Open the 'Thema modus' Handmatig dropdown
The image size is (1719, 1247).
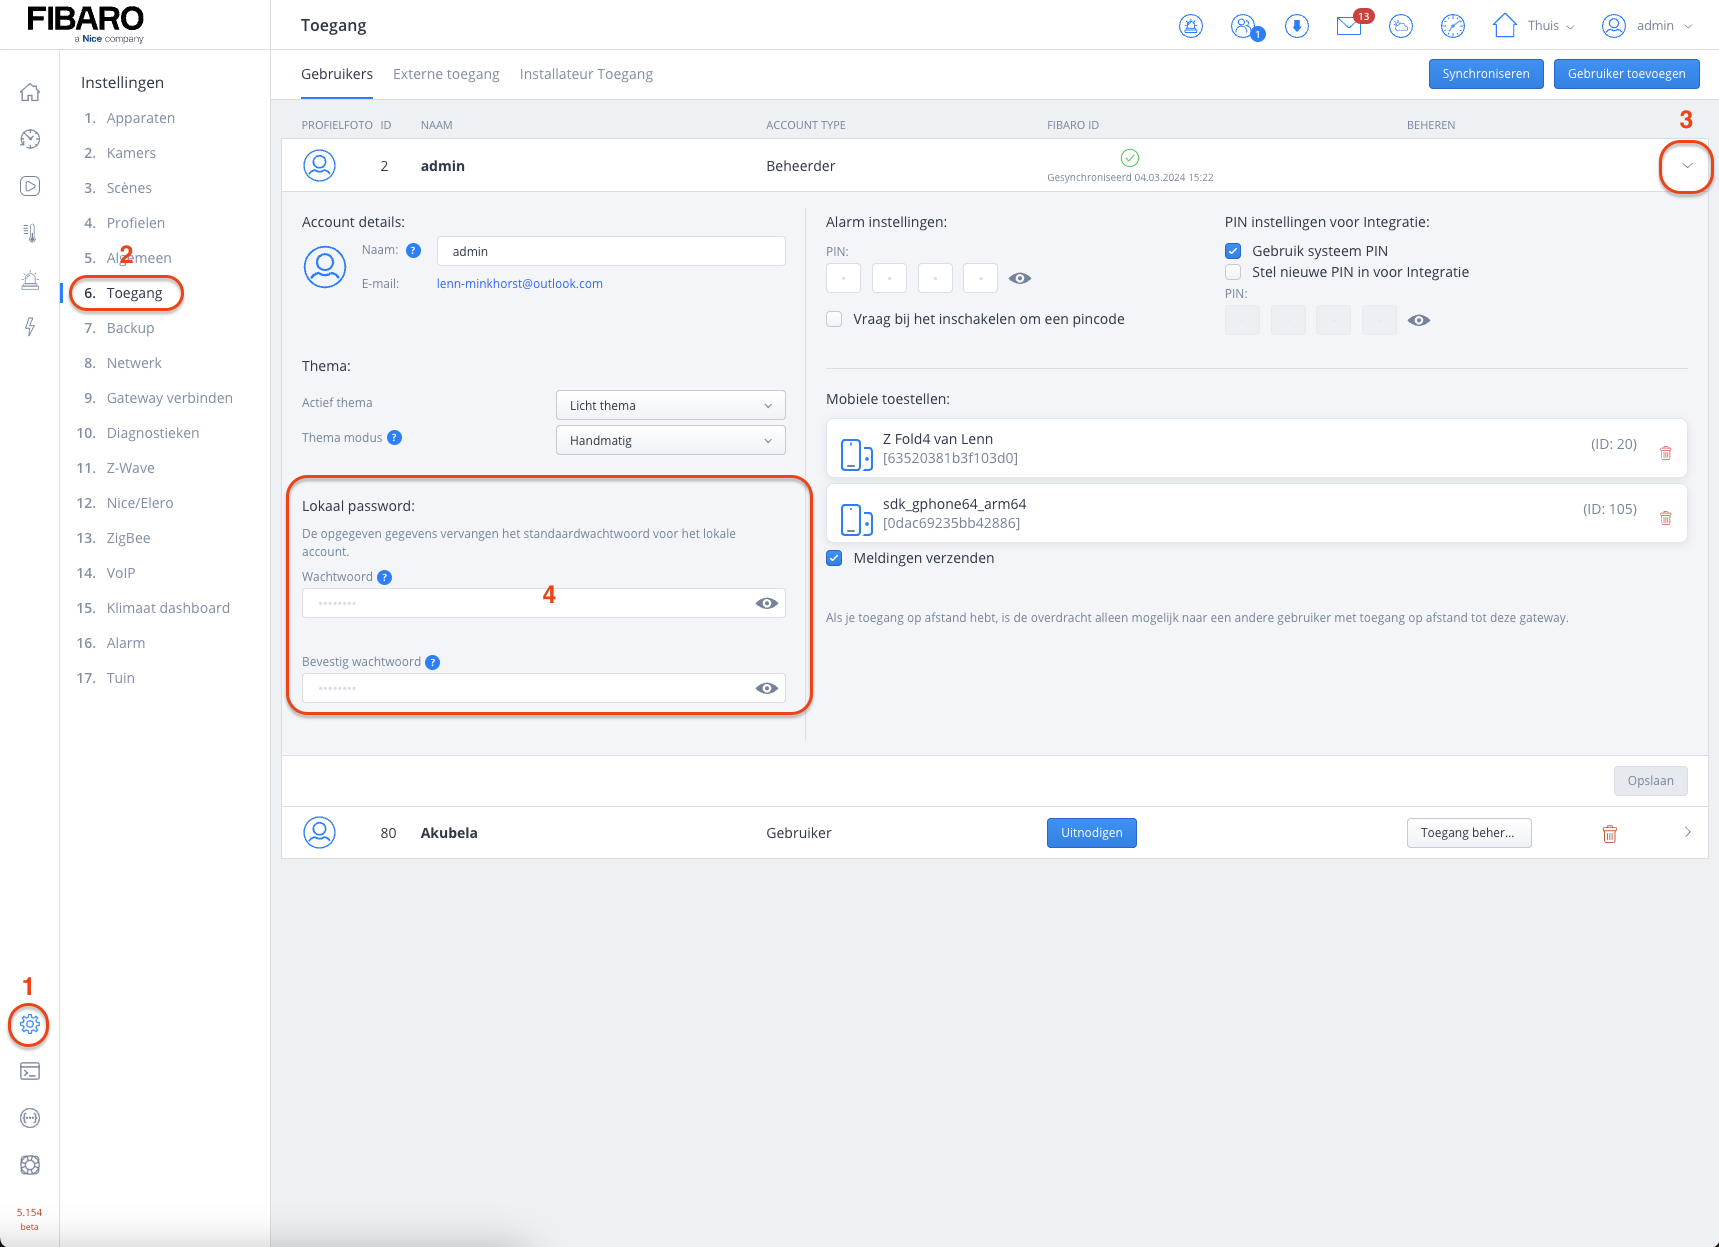(670, 440)
